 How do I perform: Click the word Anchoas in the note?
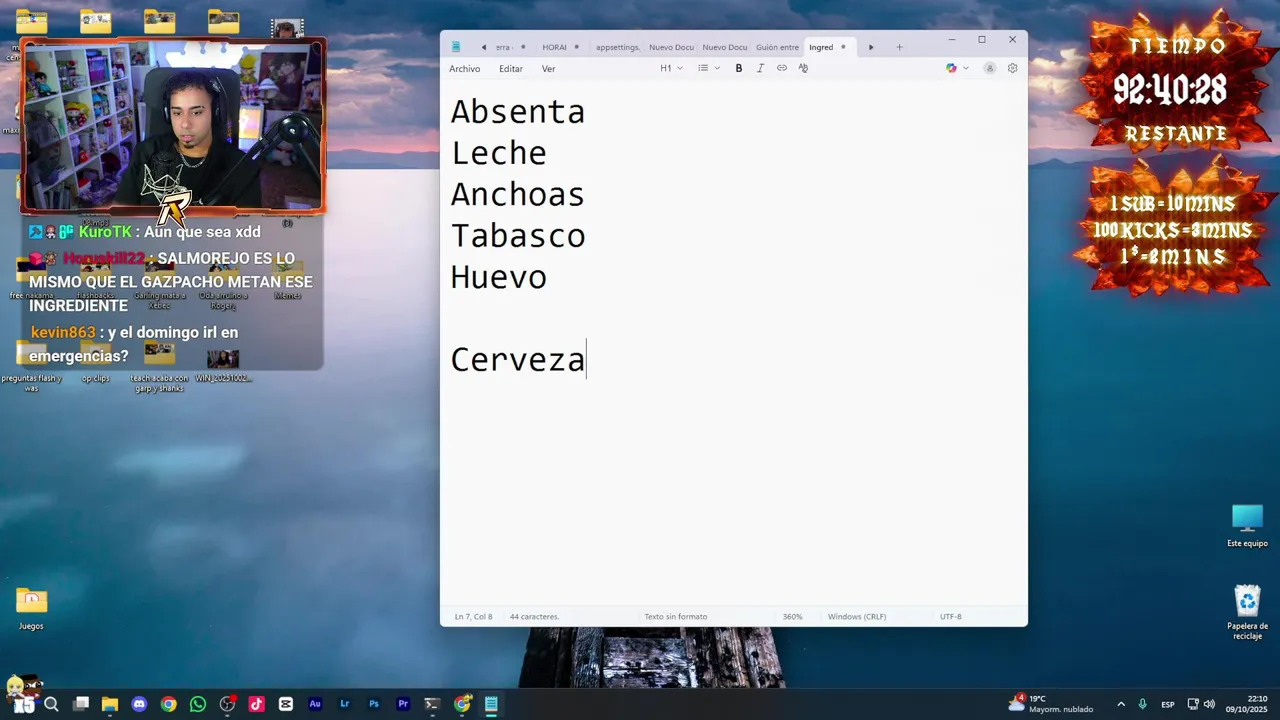click(517, 194)
